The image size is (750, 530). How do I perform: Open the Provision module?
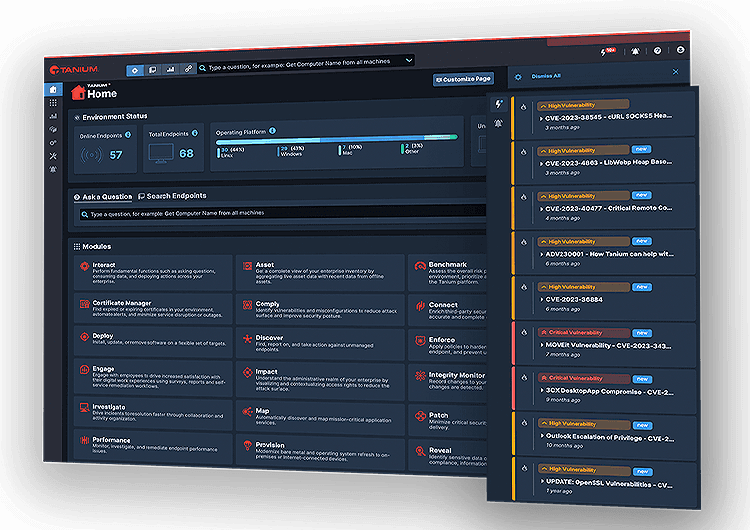[x=320, y=452]
